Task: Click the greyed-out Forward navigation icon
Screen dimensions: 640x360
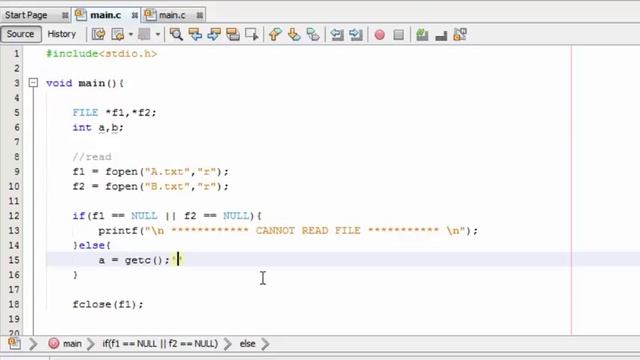Action: [144, 34]
